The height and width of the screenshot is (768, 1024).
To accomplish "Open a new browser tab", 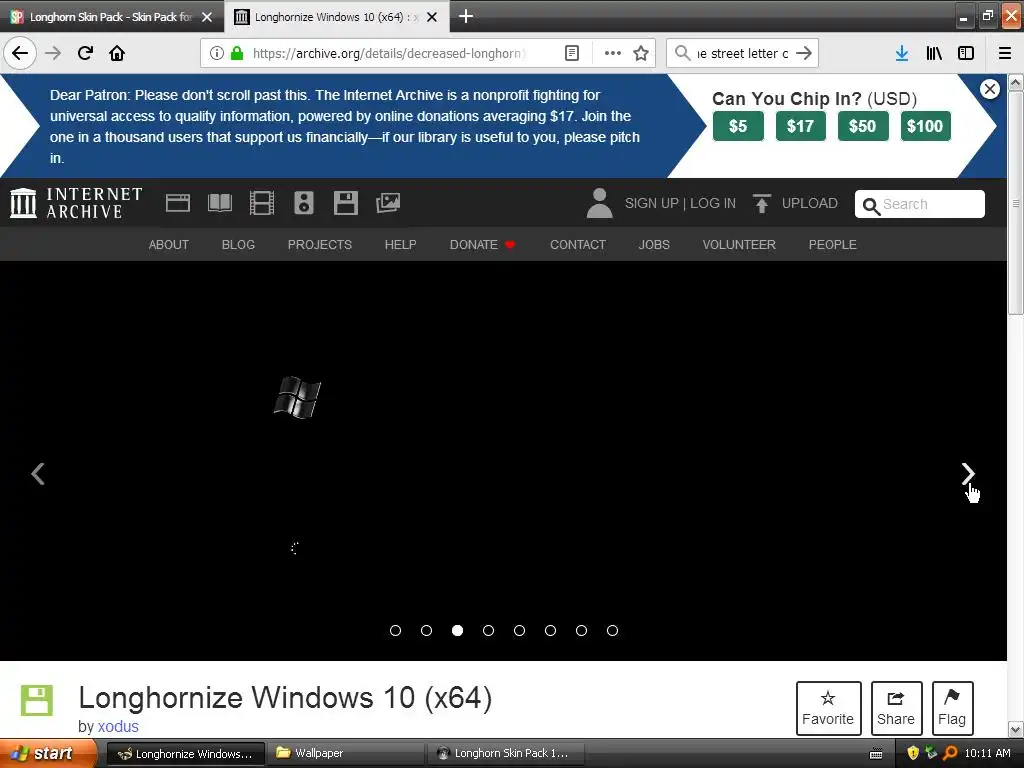I will (466, 16).
